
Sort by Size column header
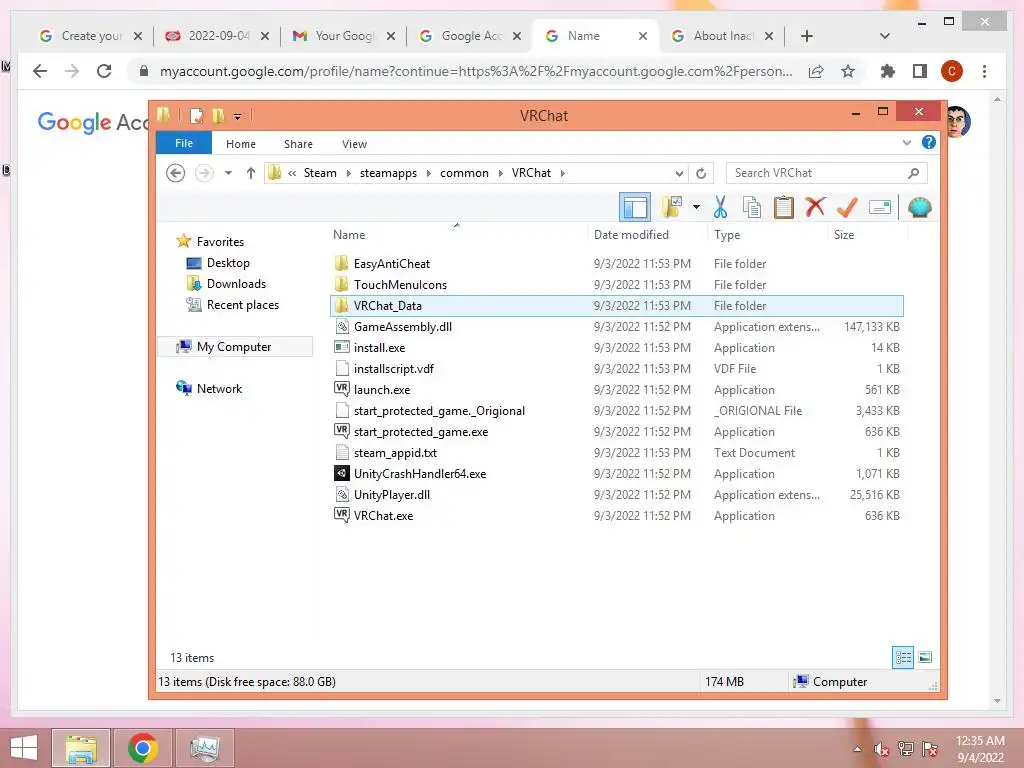[867, 234]
